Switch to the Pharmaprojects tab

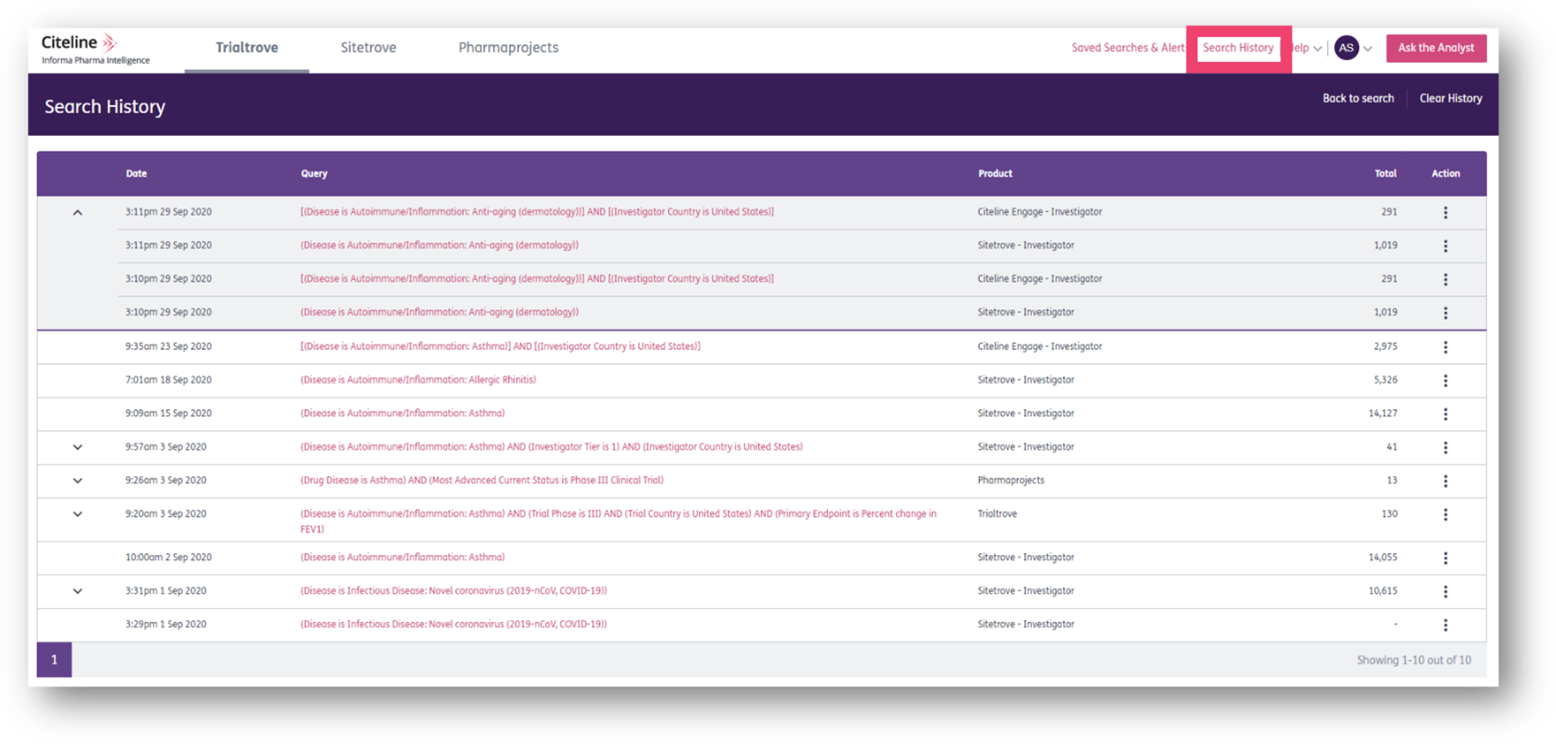[x=508, y=47]
